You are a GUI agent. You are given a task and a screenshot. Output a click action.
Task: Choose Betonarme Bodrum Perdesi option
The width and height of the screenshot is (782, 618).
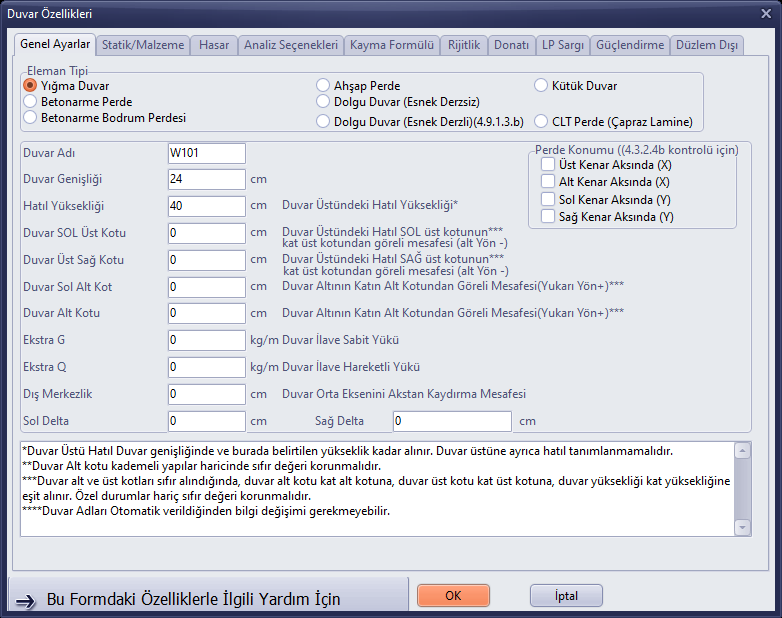pyautogui.click(x=30, y=117)
